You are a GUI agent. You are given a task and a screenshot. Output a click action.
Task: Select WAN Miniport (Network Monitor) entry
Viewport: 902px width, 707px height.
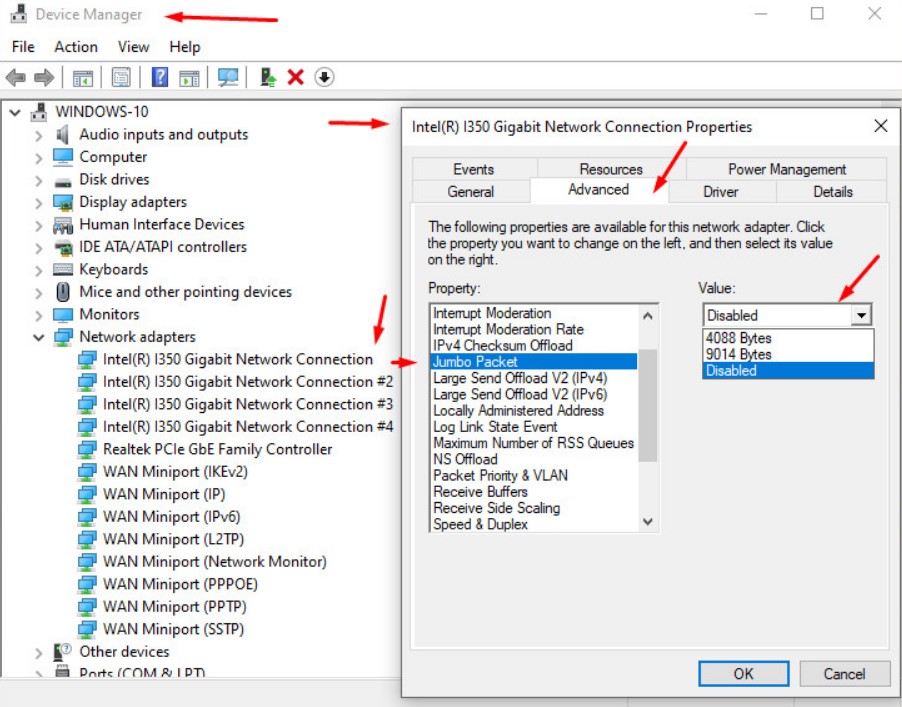(x=215, y=561)
